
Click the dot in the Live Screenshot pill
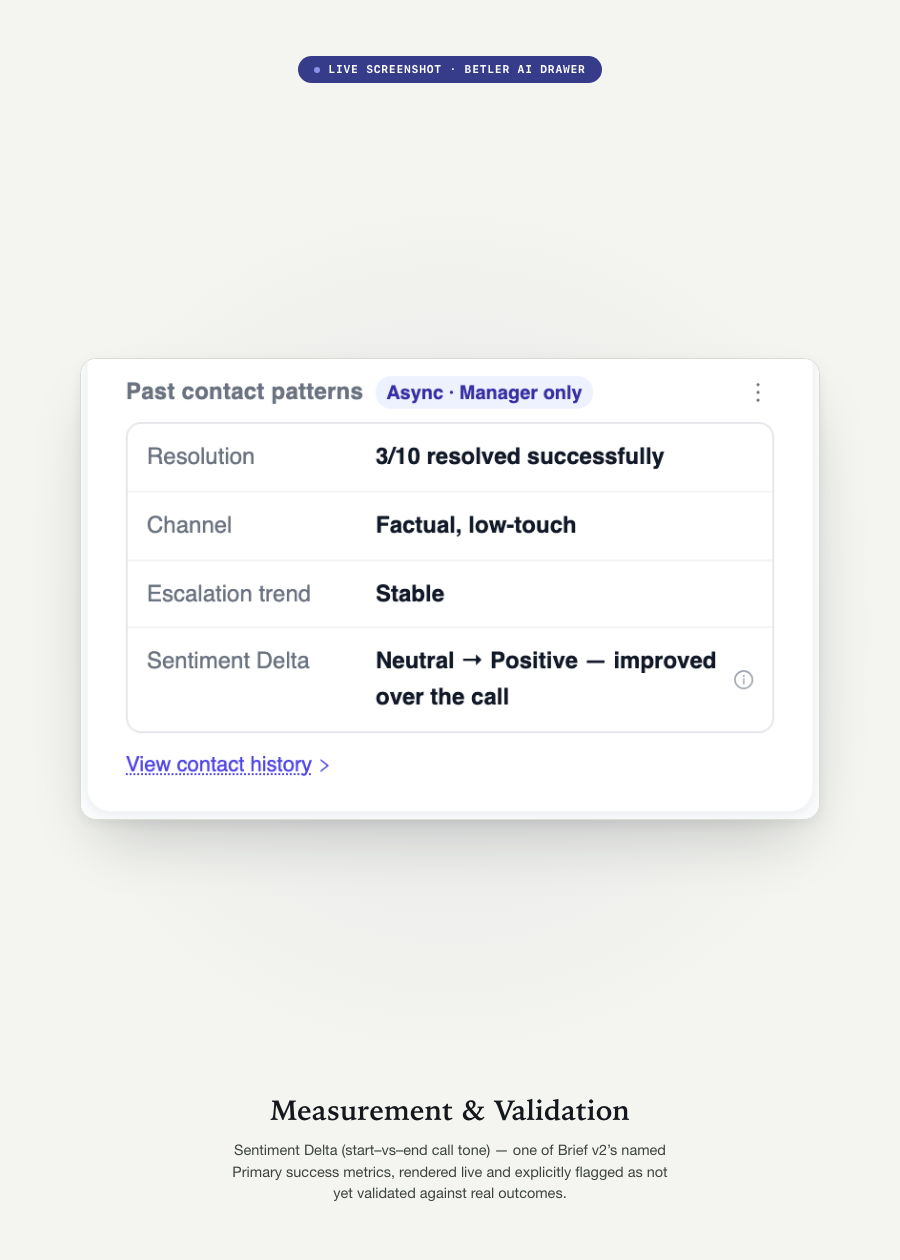click(317, 70)
